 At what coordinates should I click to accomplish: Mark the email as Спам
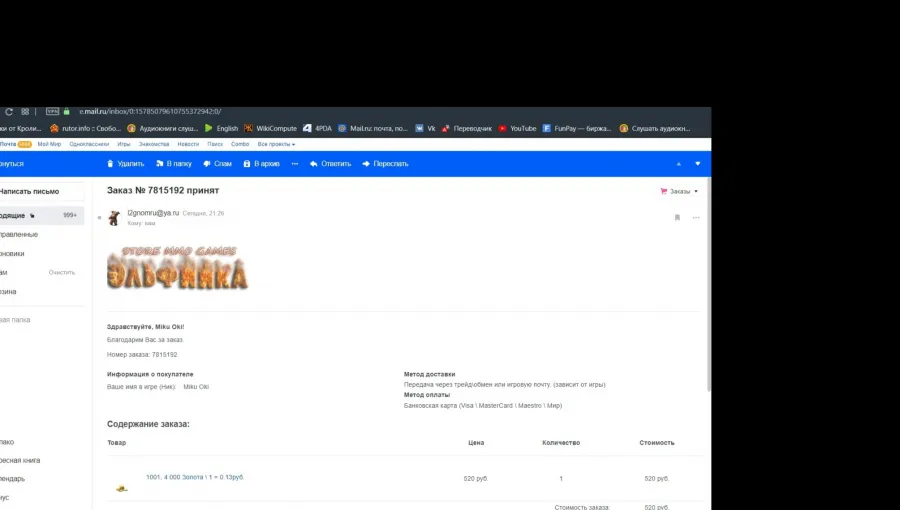click(x=218, y=164)
